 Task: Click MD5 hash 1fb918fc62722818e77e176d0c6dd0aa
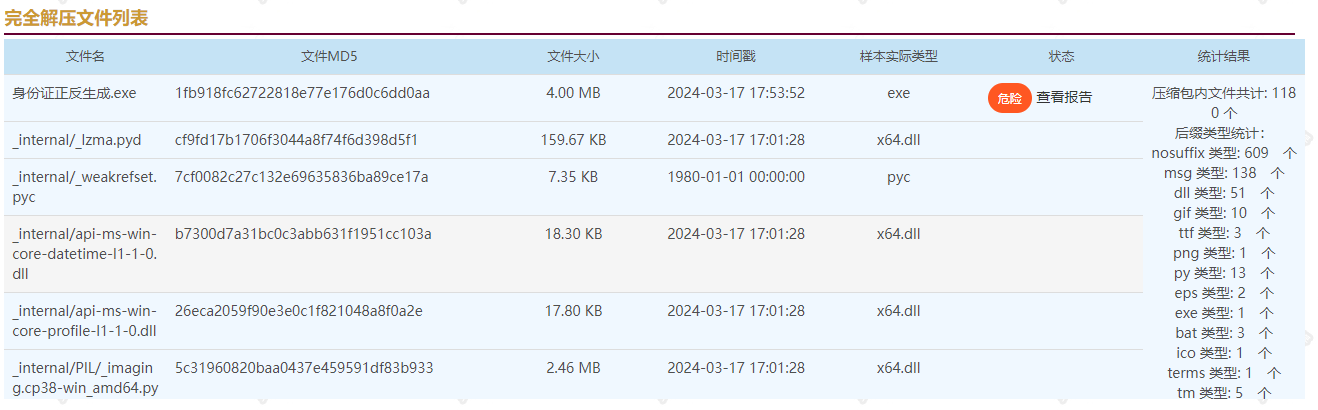tap(302, 93)
